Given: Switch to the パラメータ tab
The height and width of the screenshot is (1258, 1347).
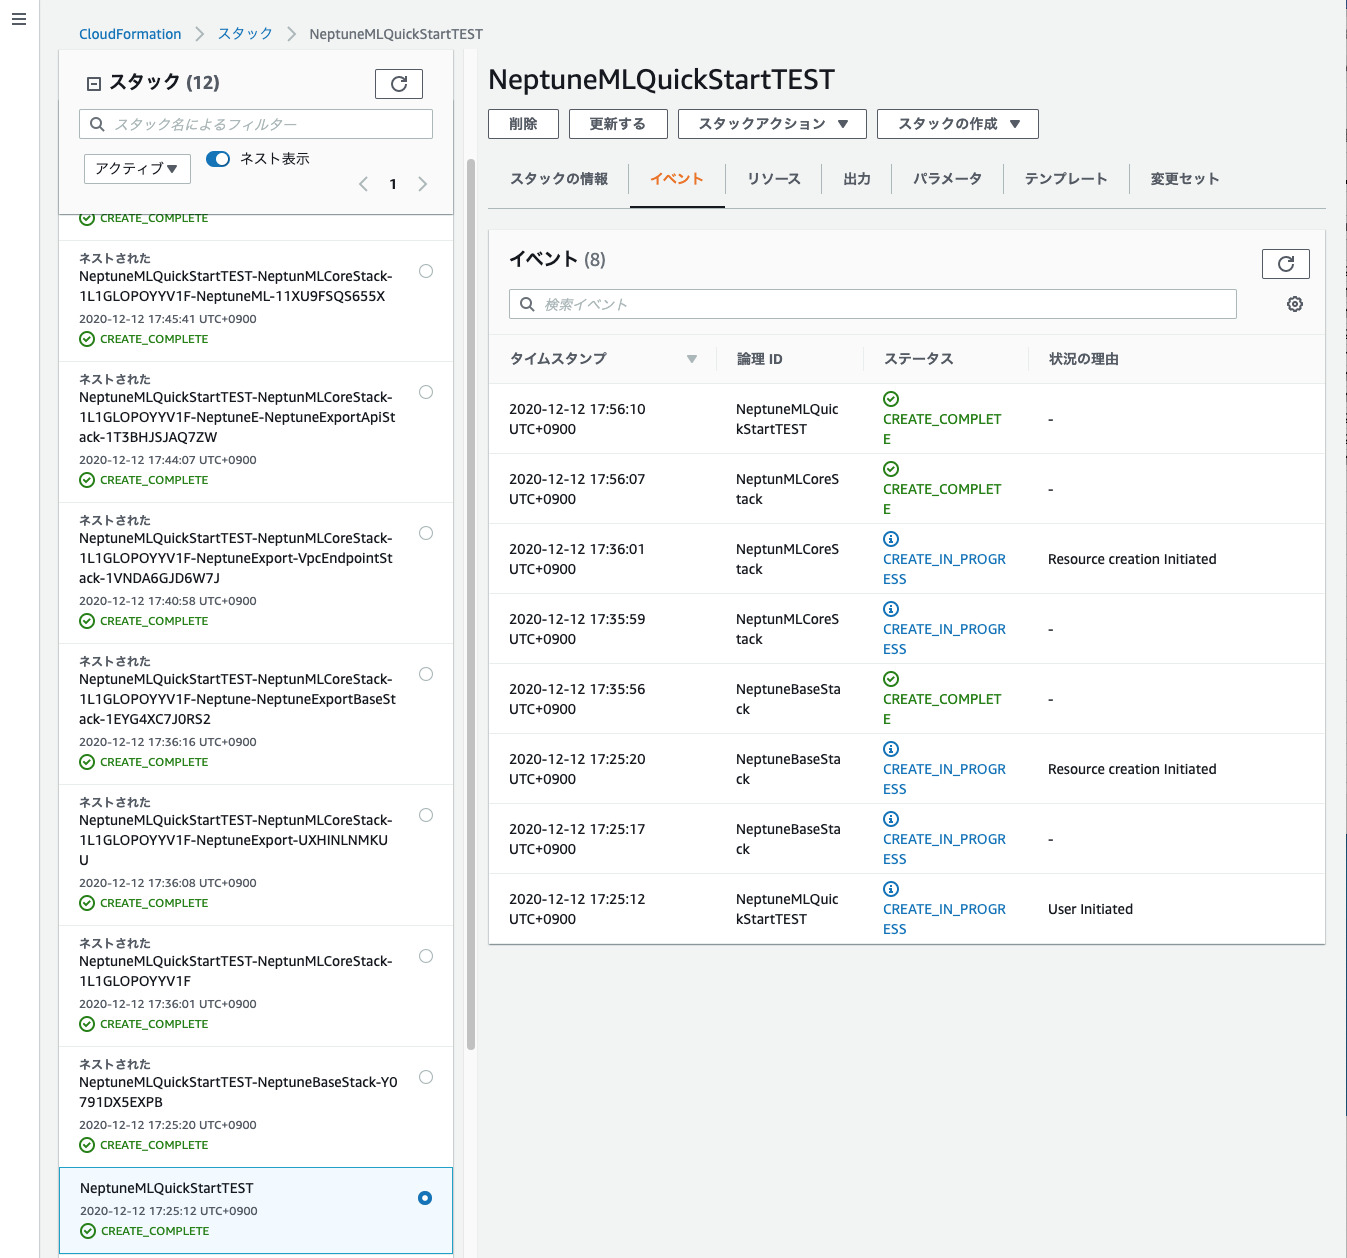Looking at the screenshot, I should pos(945,179).
